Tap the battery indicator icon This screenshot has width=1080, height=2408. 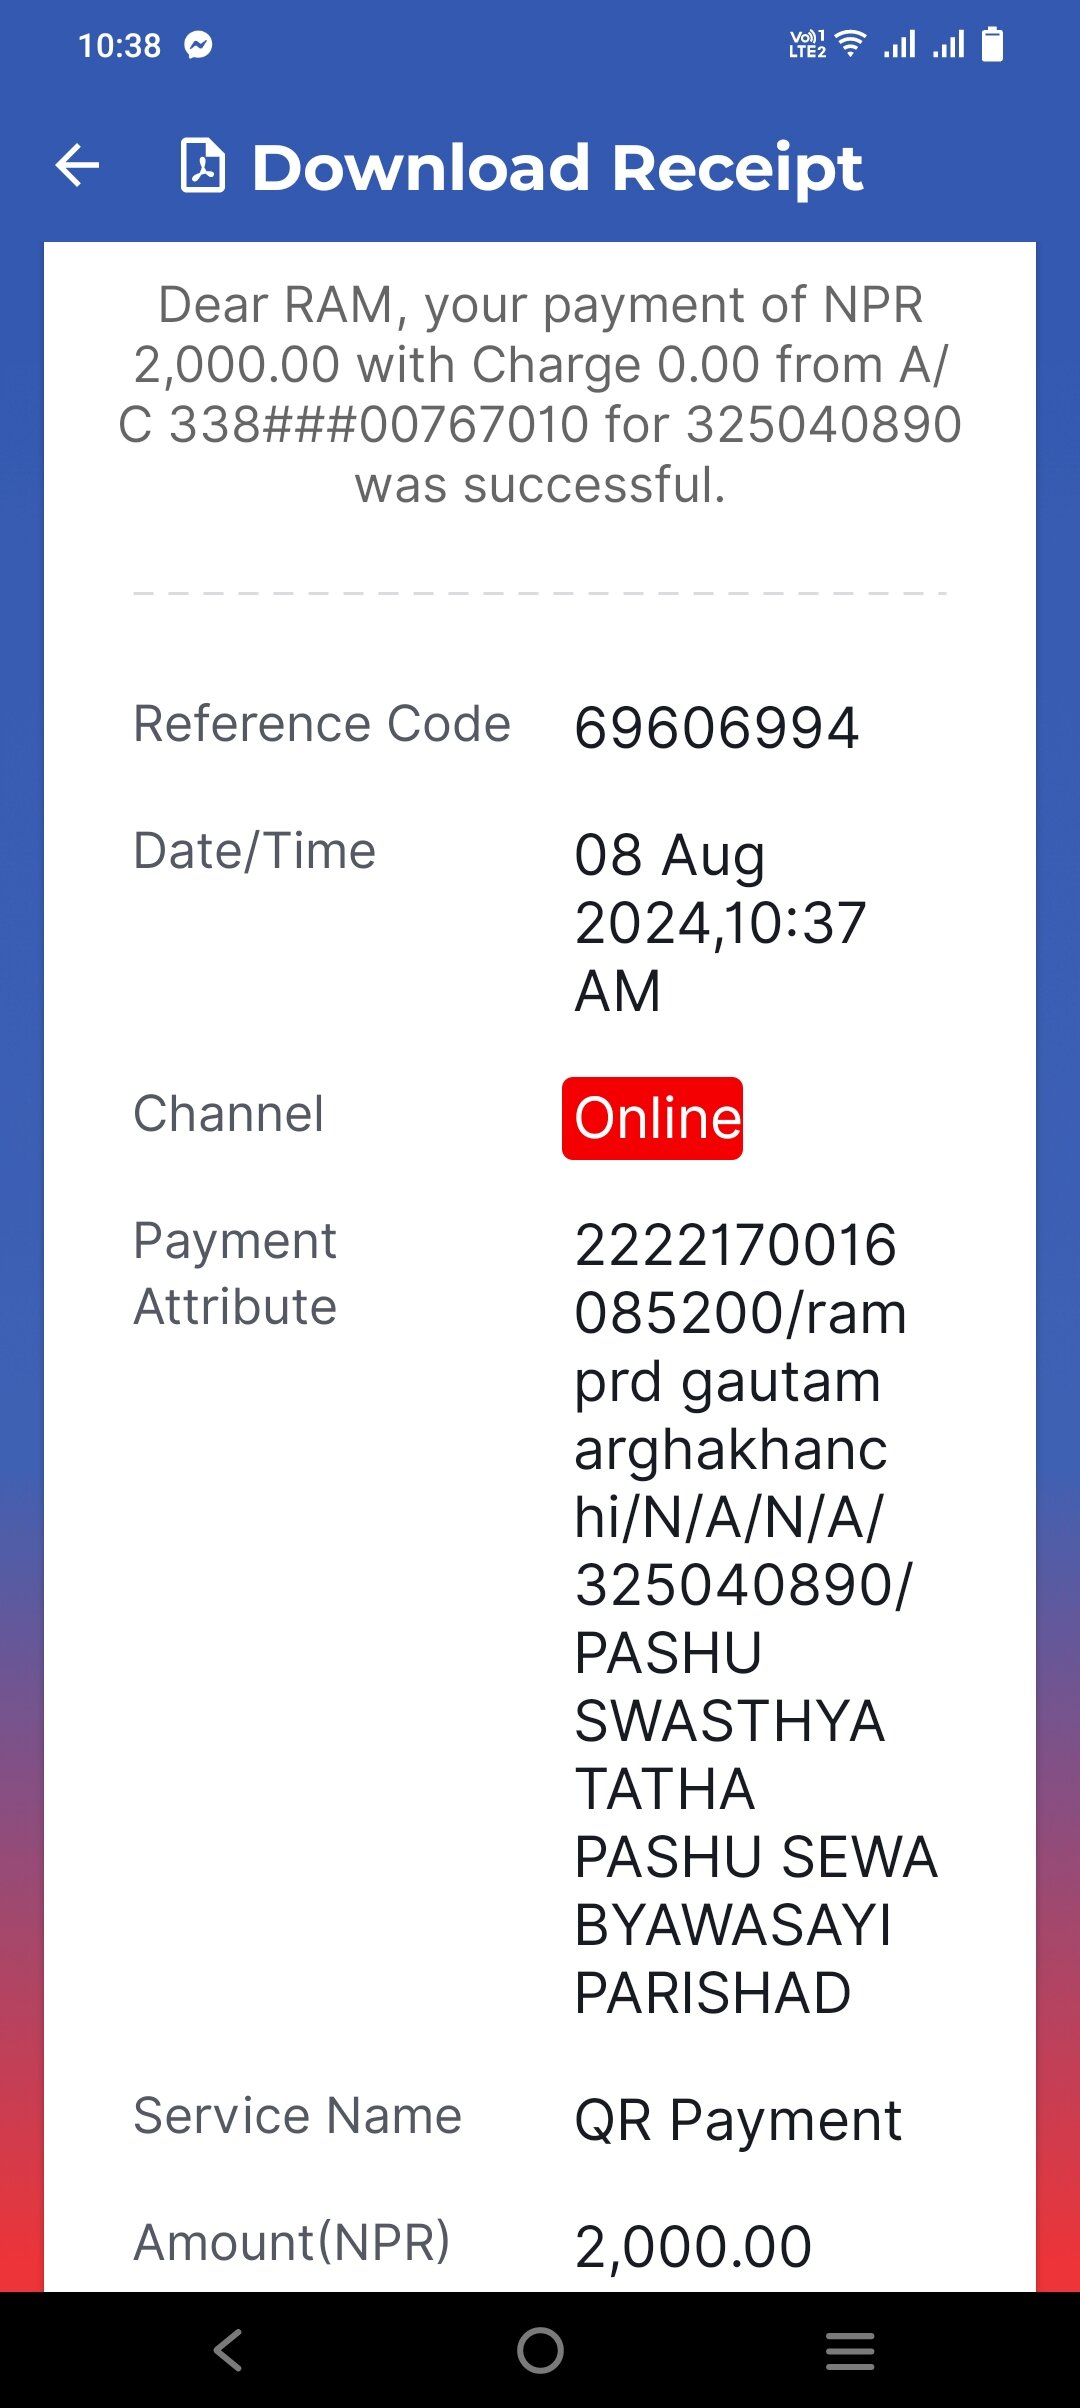[992, 45]
